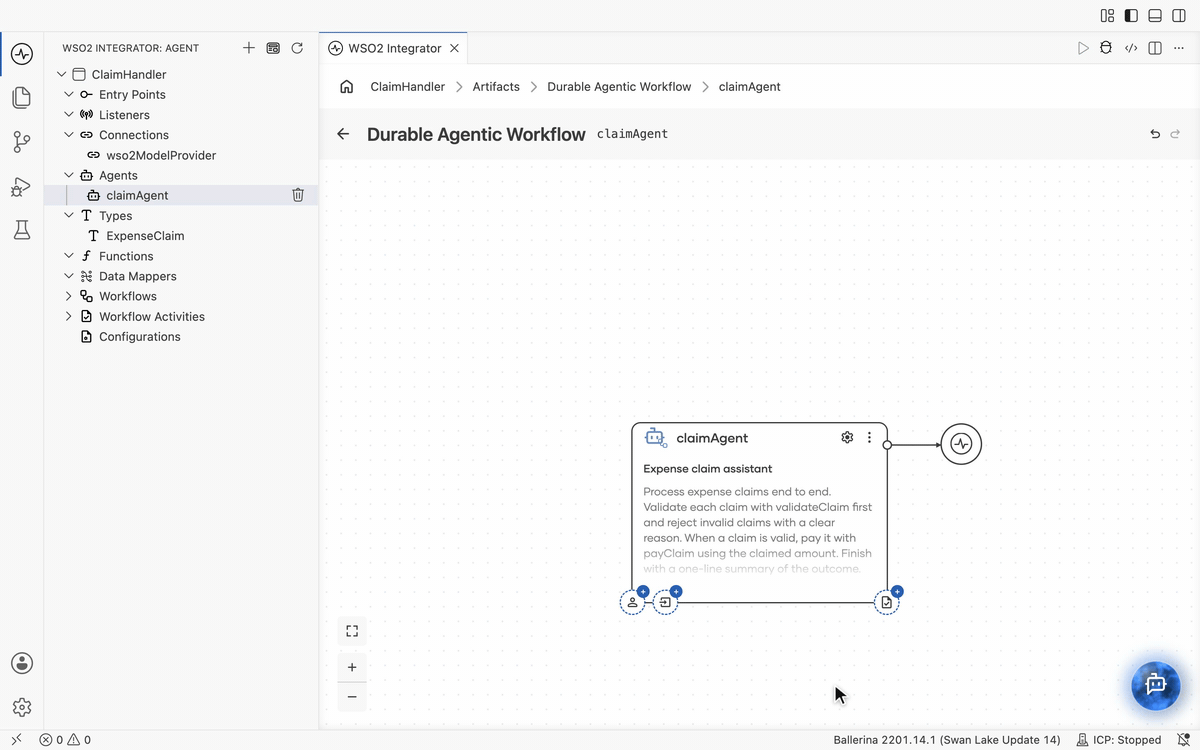
Task: Navigate to ClaimHandler breadcrumb
Action: click(408, 87)
